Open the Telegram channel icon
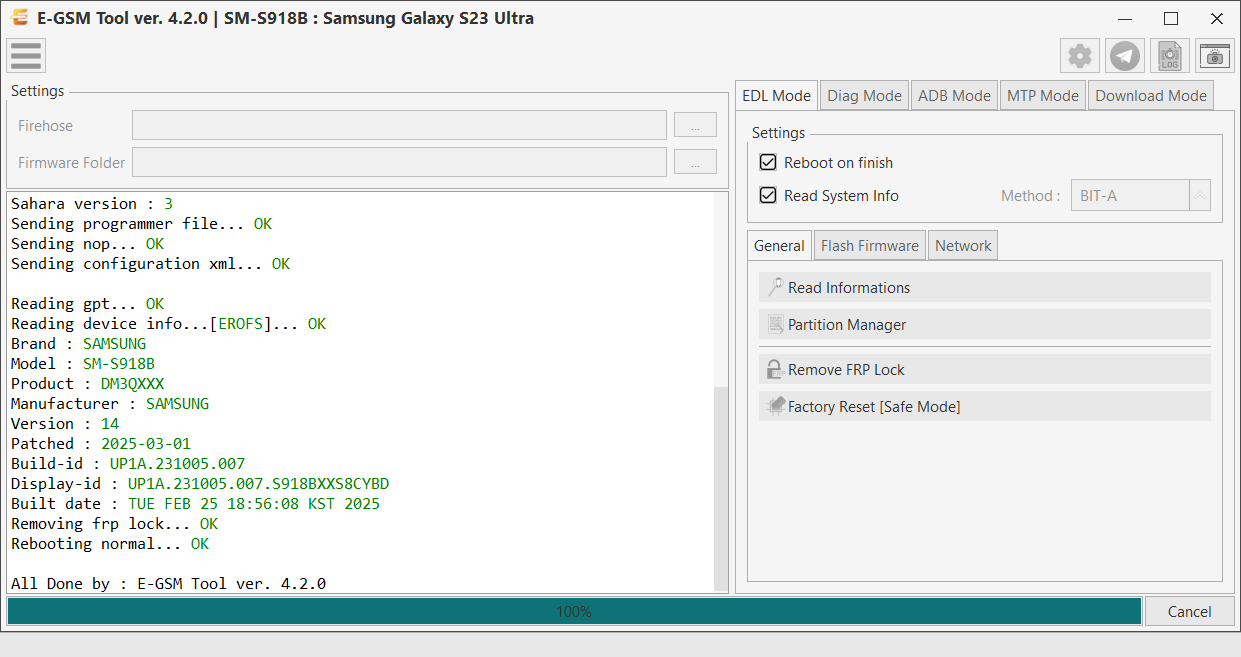Viewport: 1241px width, 657px height. 1126,56
